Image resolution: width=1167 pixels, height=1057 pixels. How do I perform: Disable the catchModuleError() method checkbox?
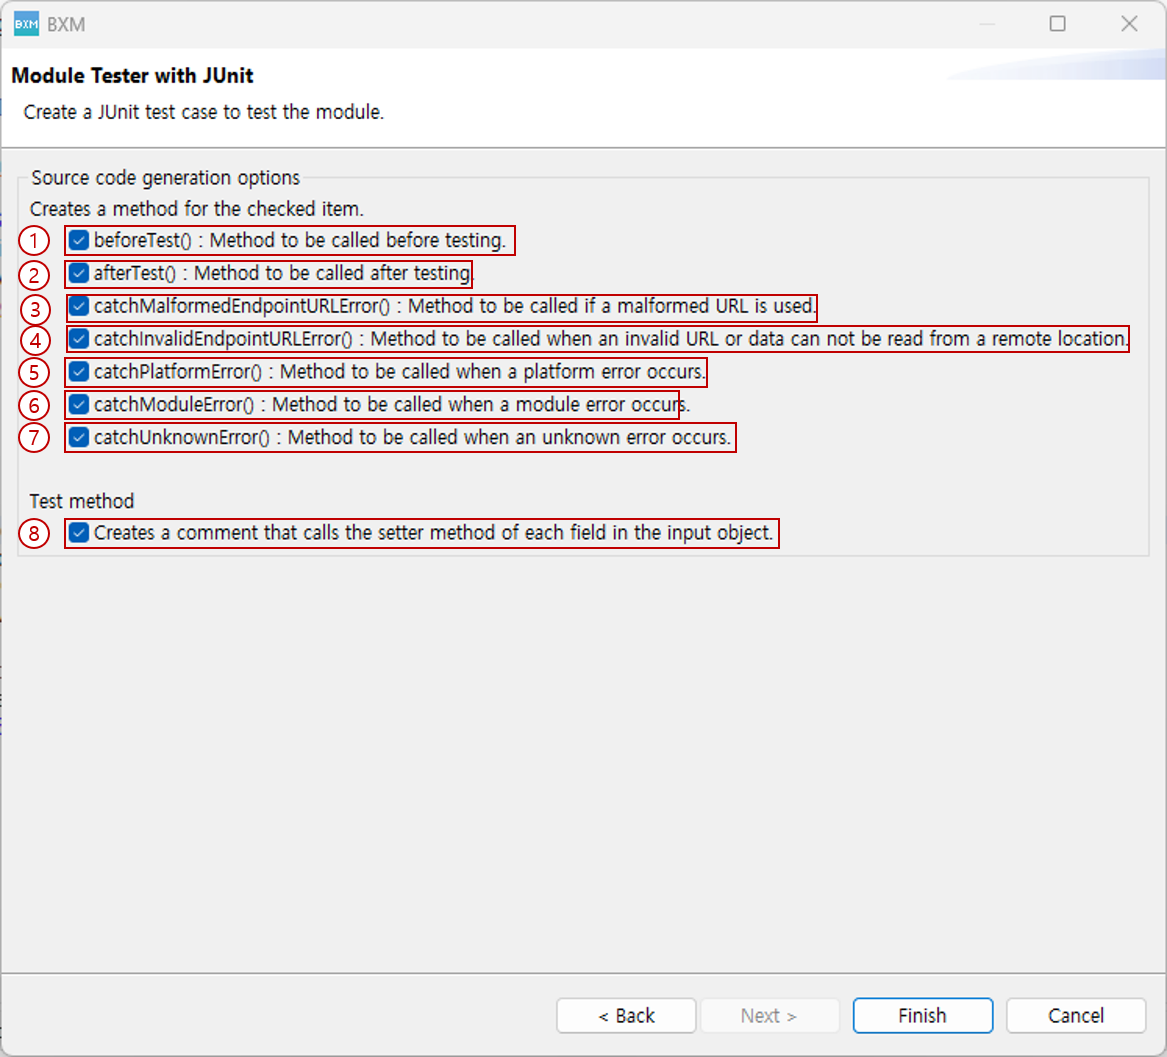click(79, 405)
